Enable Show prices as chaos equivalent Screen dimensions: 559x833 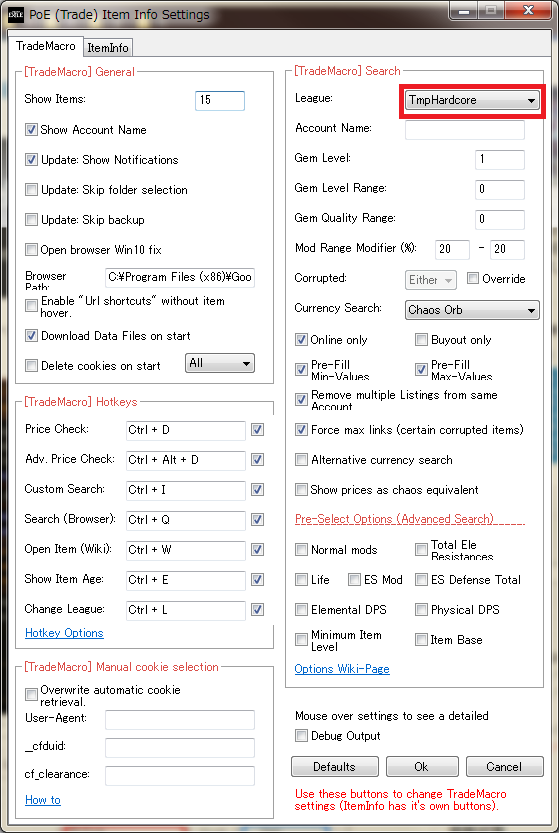(x=301, y=489)
